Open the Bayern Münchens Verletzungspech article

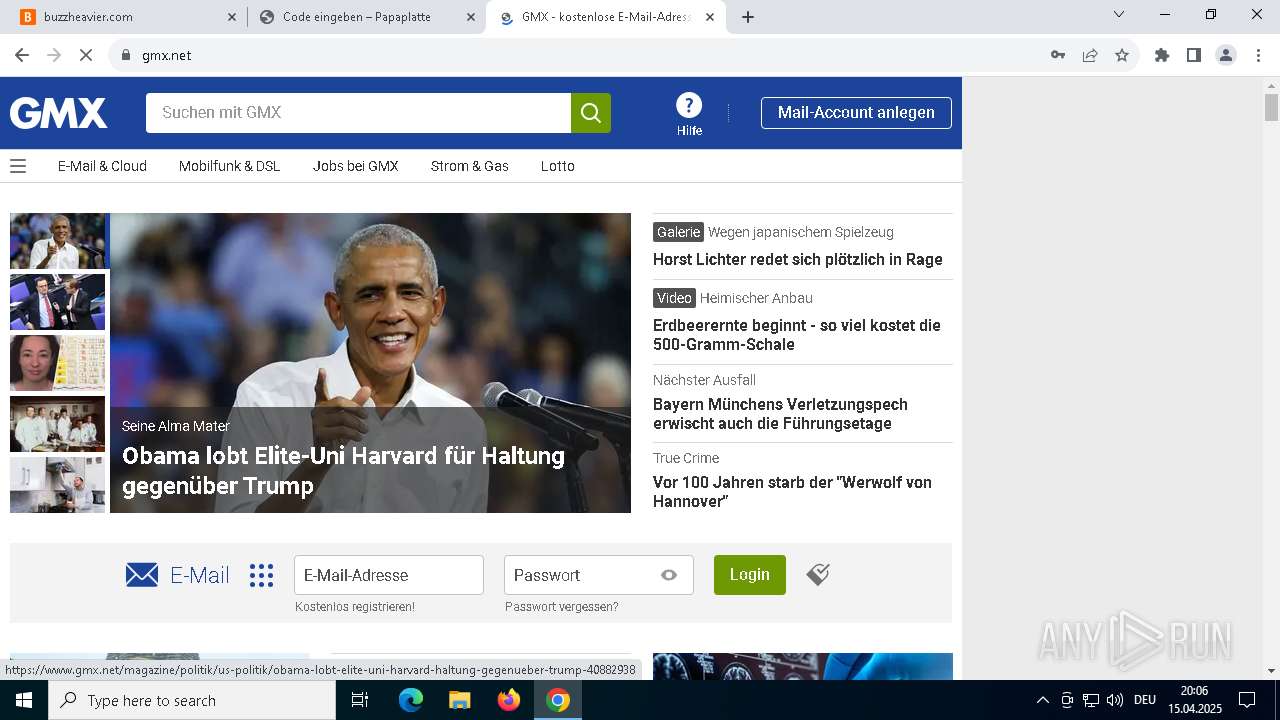(780, 414)
